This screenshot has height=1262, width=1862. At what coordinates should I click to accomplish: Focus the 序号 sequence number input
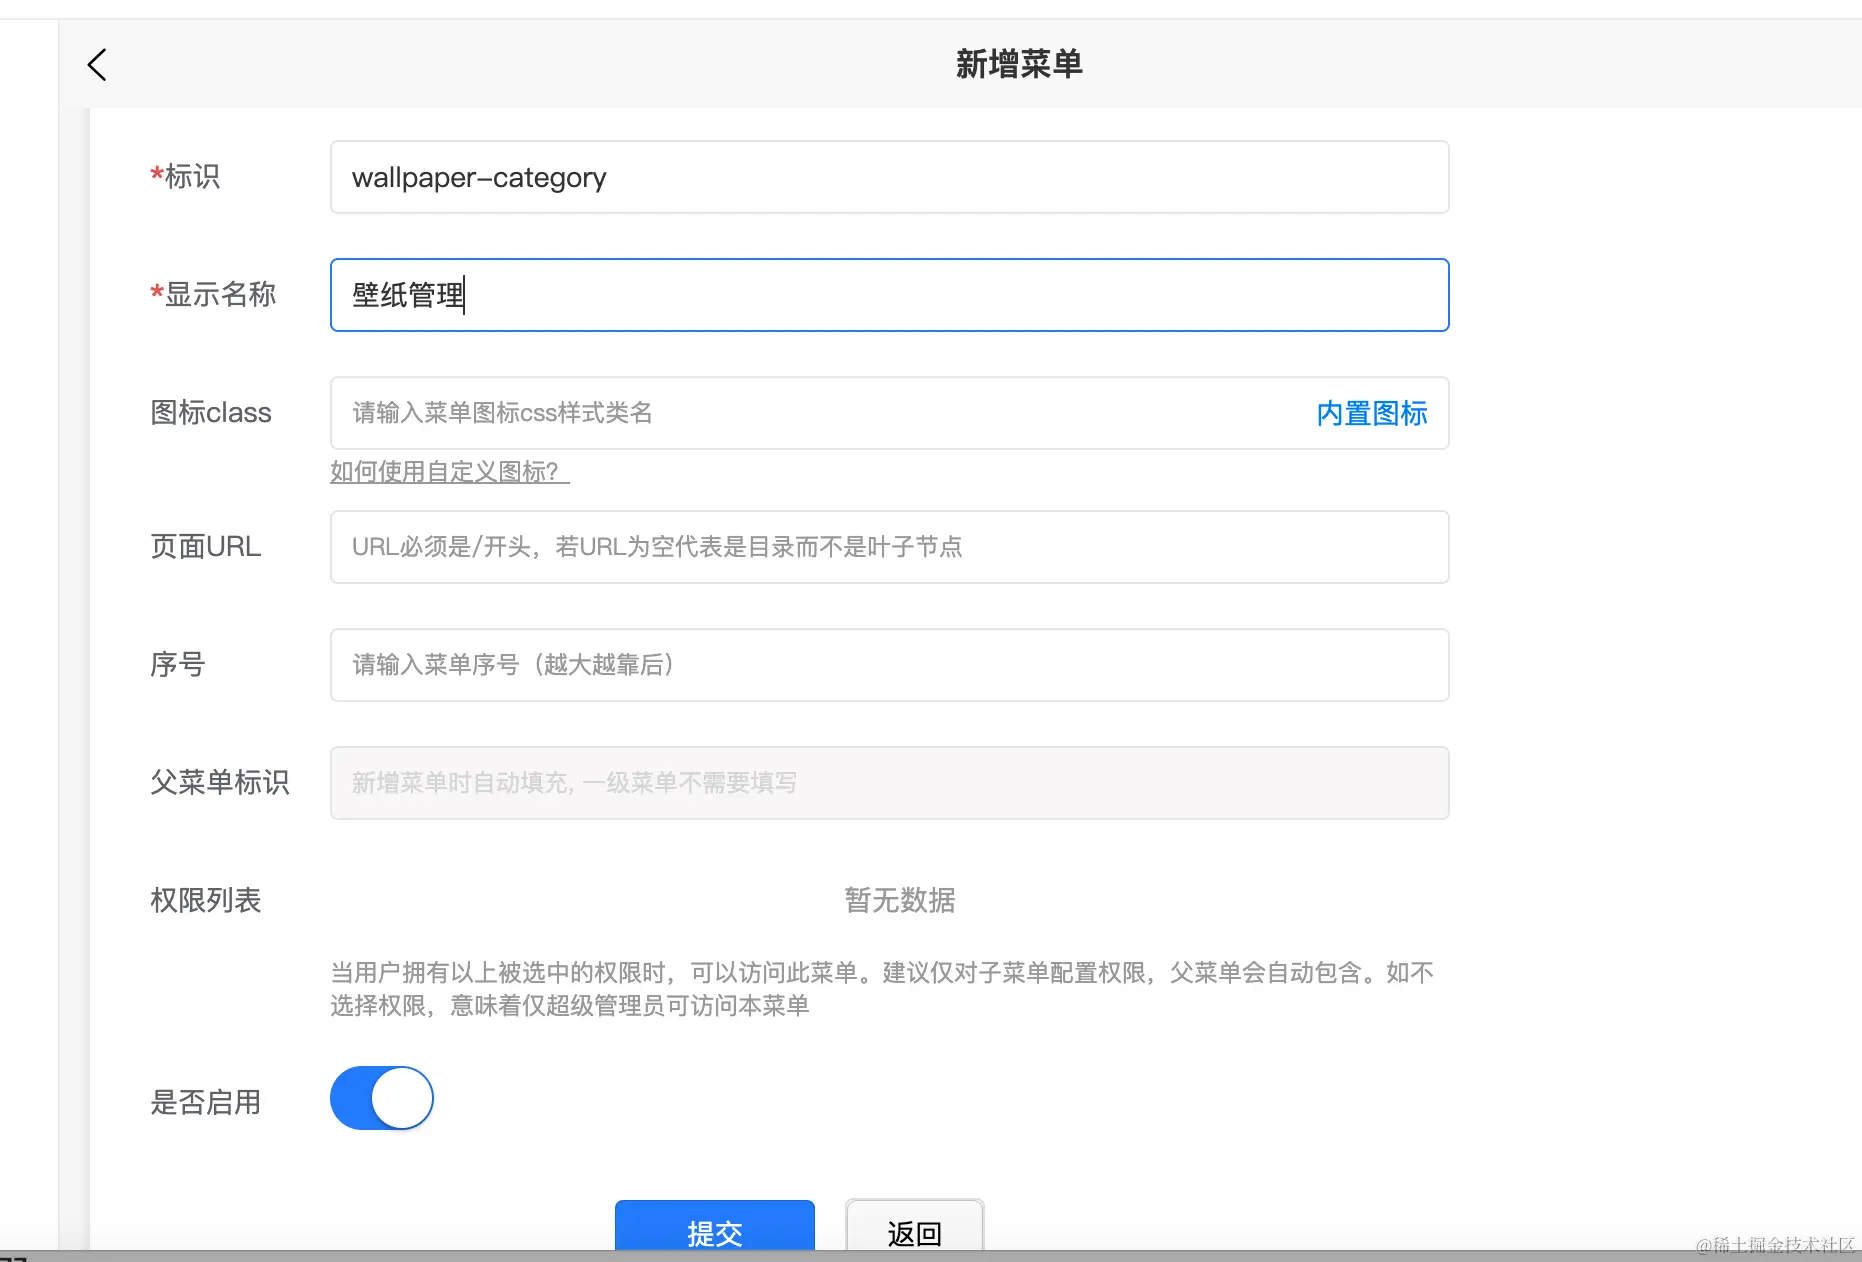tap(888, 664)
